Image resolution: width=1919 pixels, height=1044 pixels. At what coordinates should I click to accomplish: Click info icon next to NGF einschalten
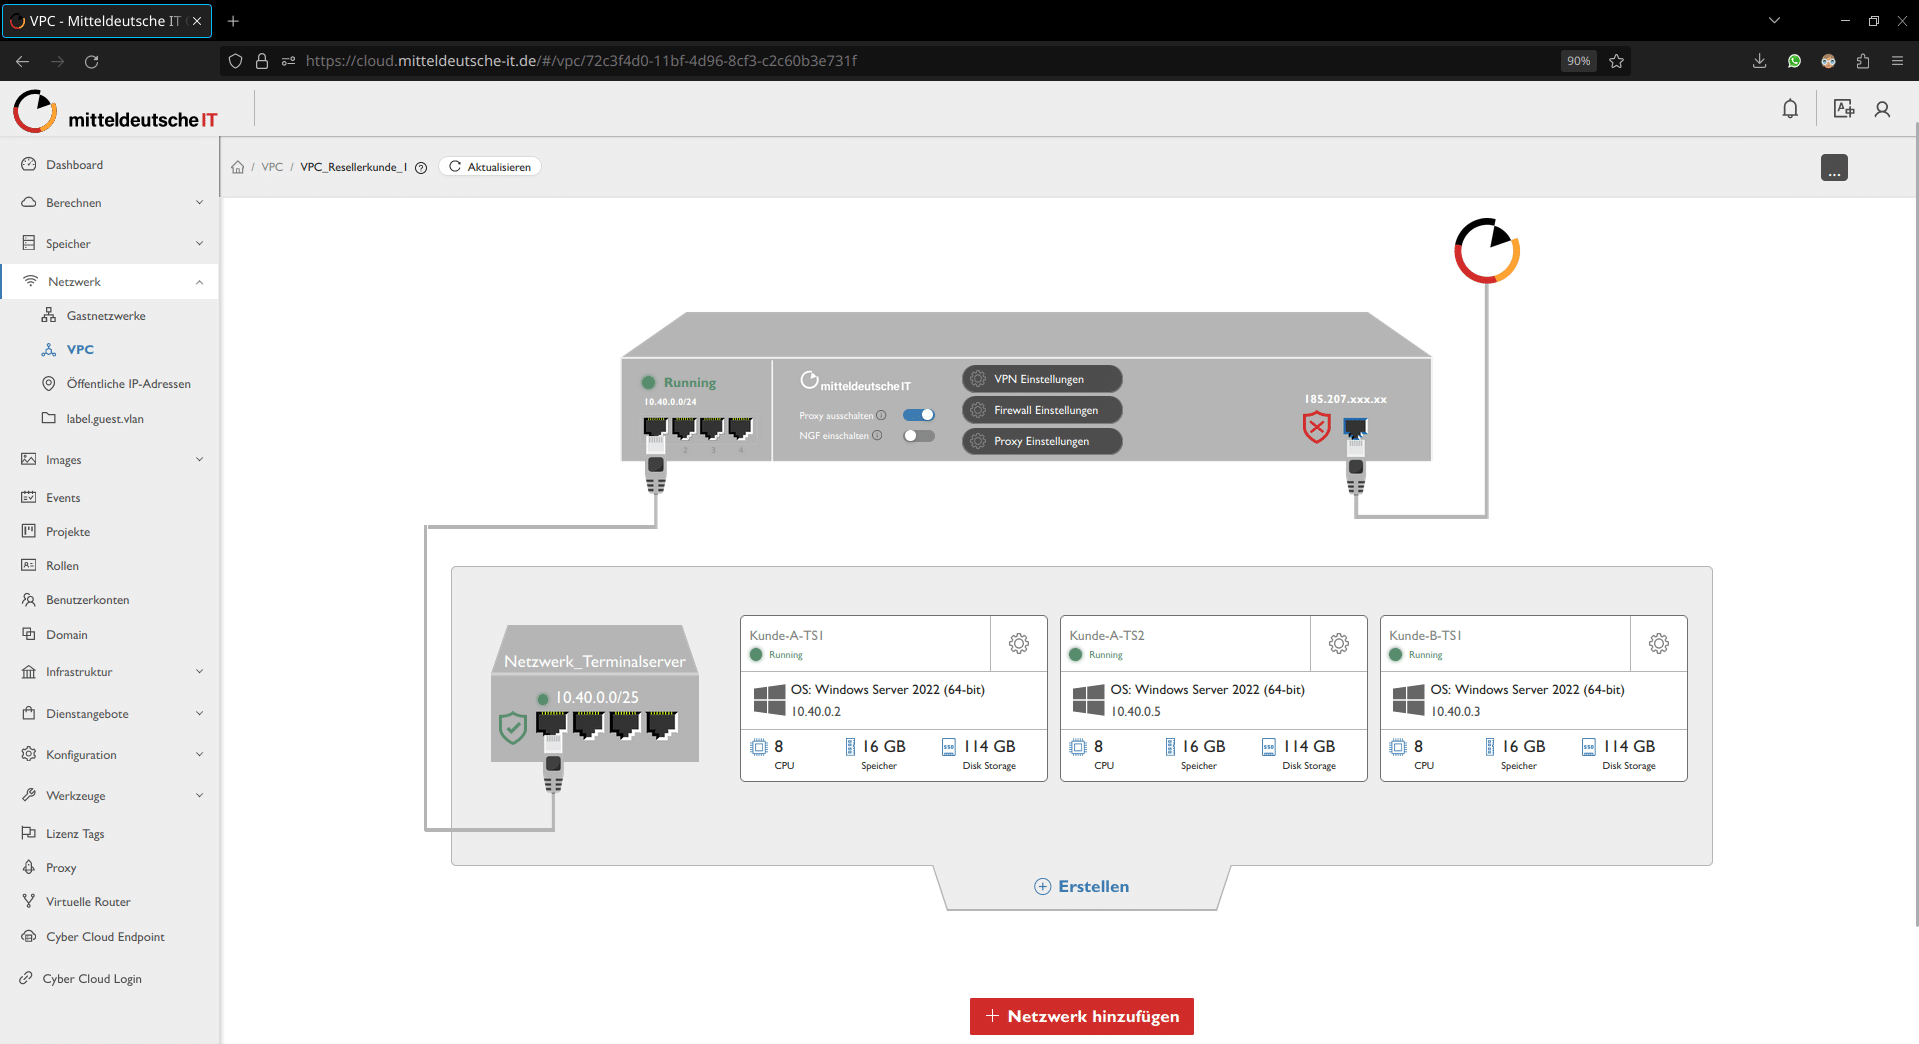click(877, 435)
